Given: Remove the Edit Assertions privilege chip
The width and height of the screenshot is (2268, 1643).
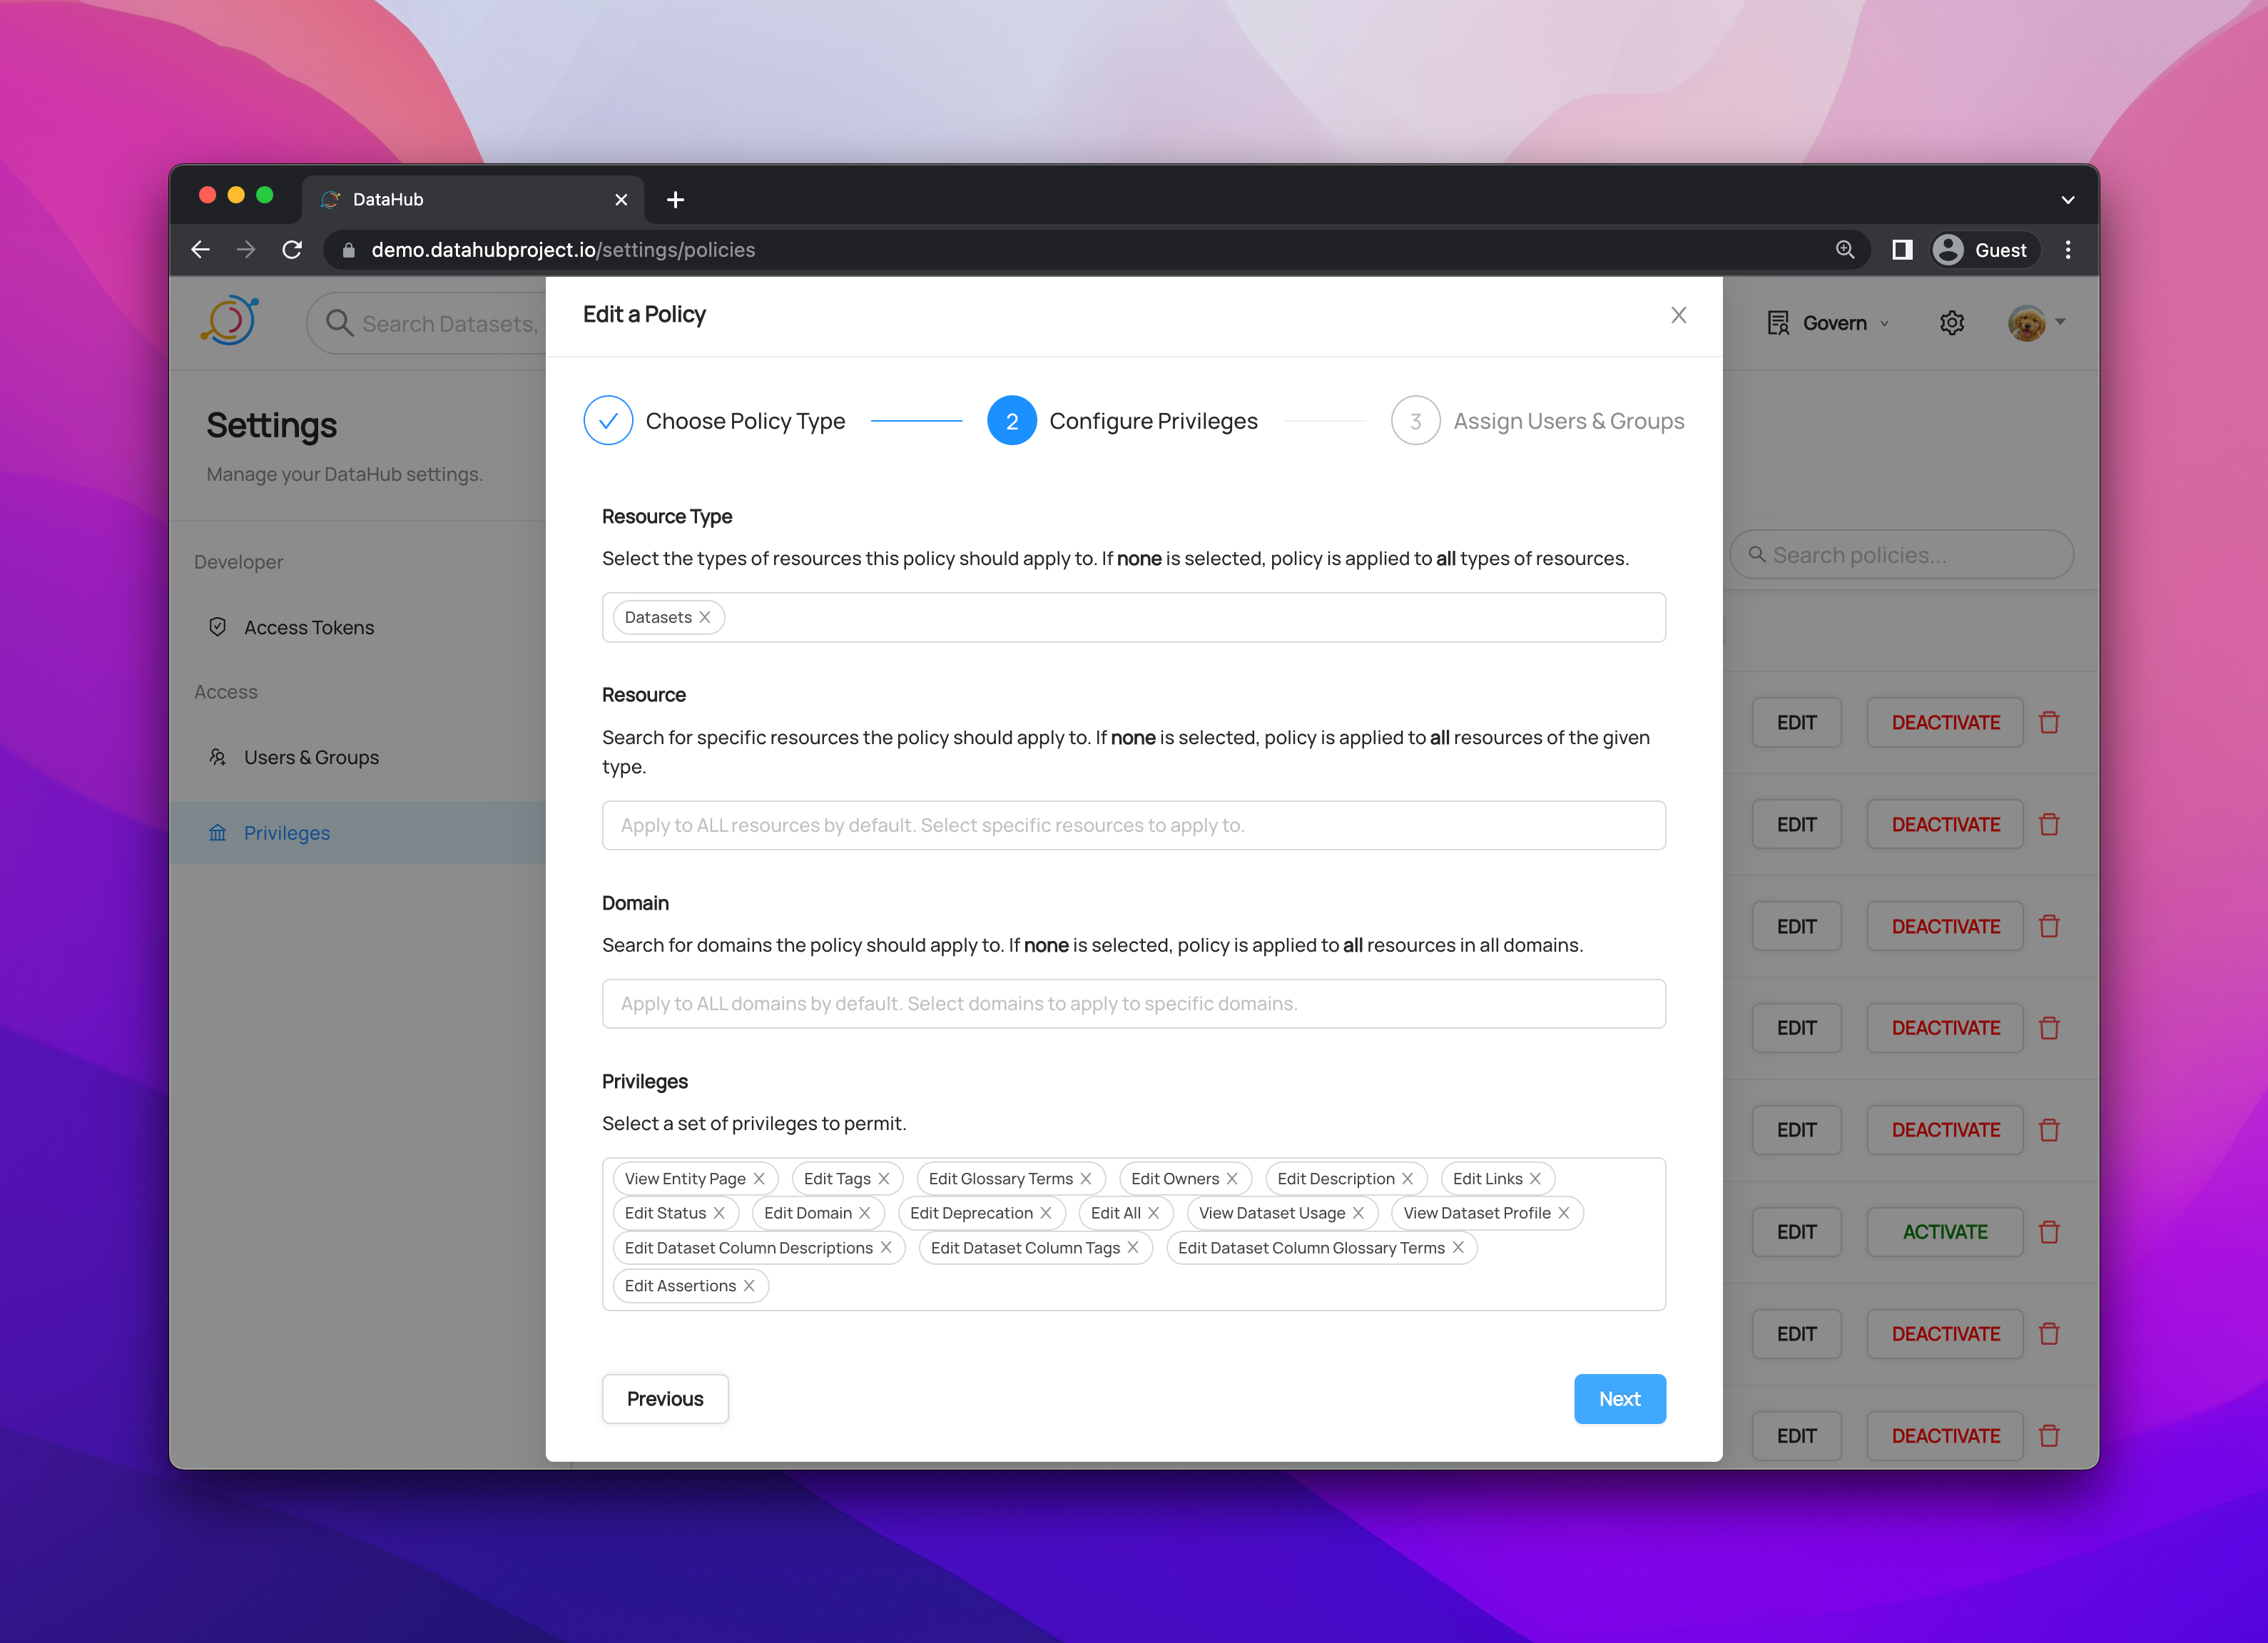Looking at the screenshot, I should pos(749,1285).
